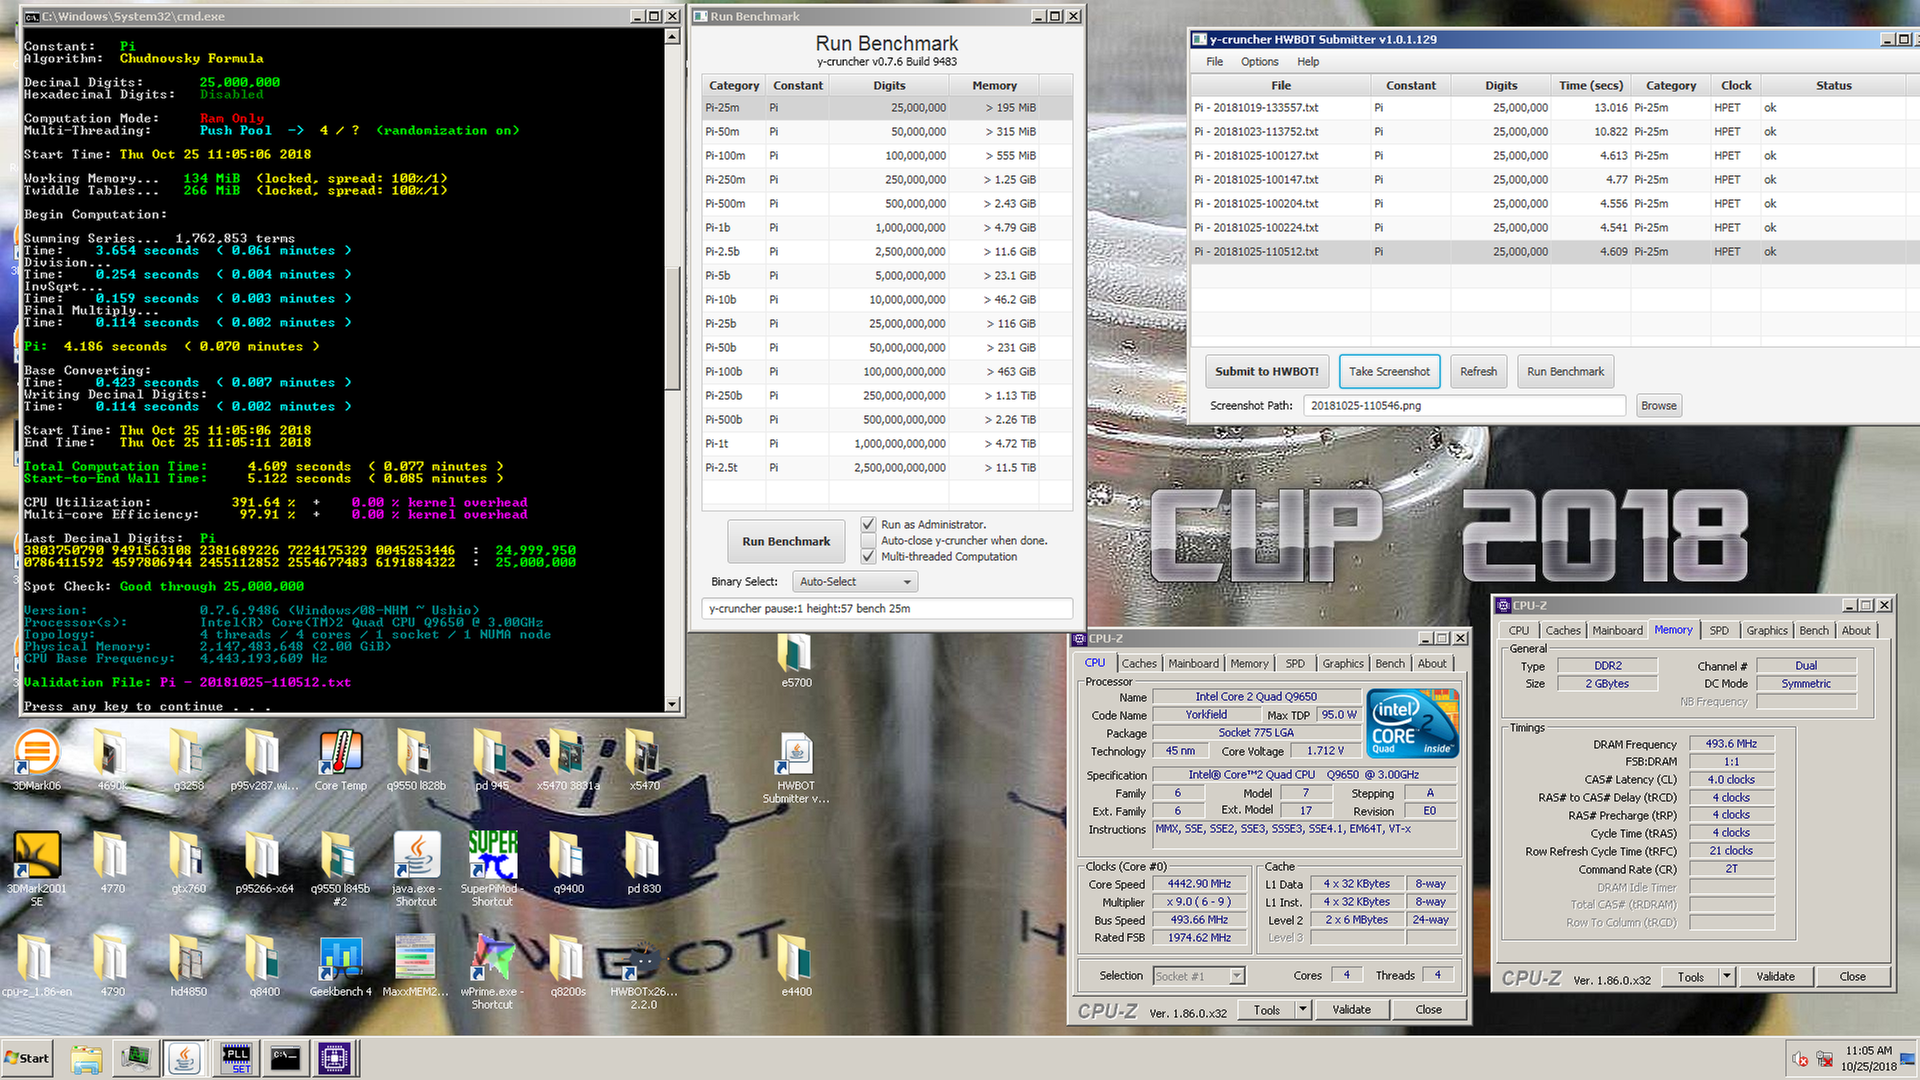The height and width of the screenshot is (1080, 1920).
Task: Click the CPU-Z taskbar icon
Action: coord(334,1059)
